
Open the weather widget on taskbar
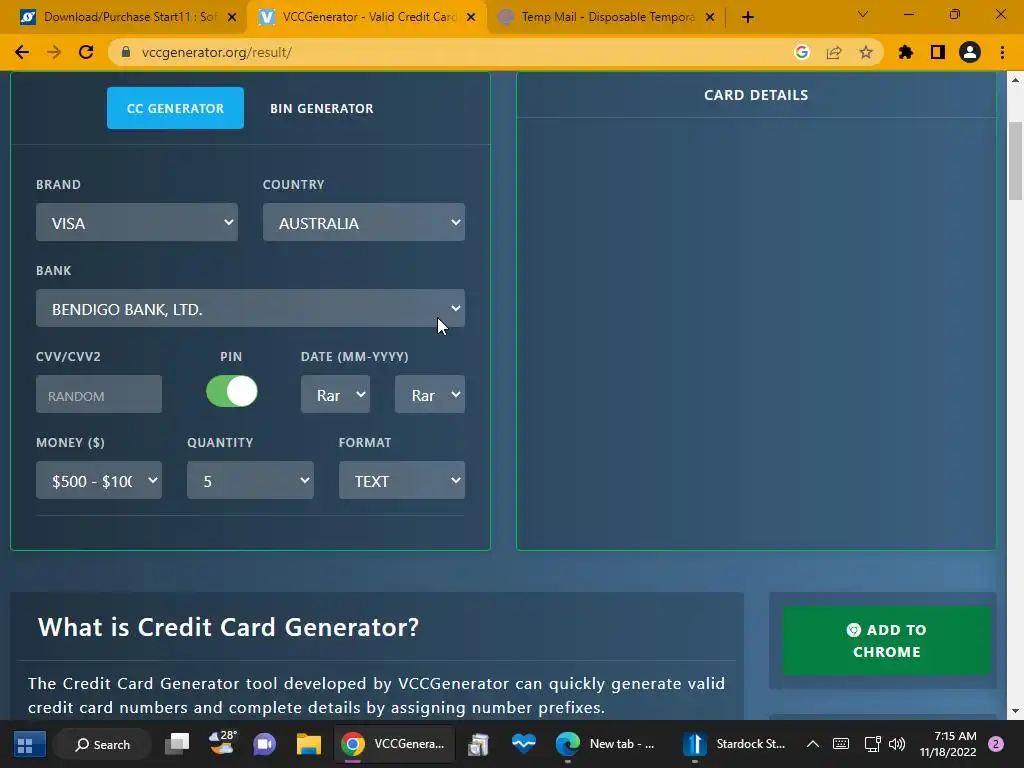(222, 744)
